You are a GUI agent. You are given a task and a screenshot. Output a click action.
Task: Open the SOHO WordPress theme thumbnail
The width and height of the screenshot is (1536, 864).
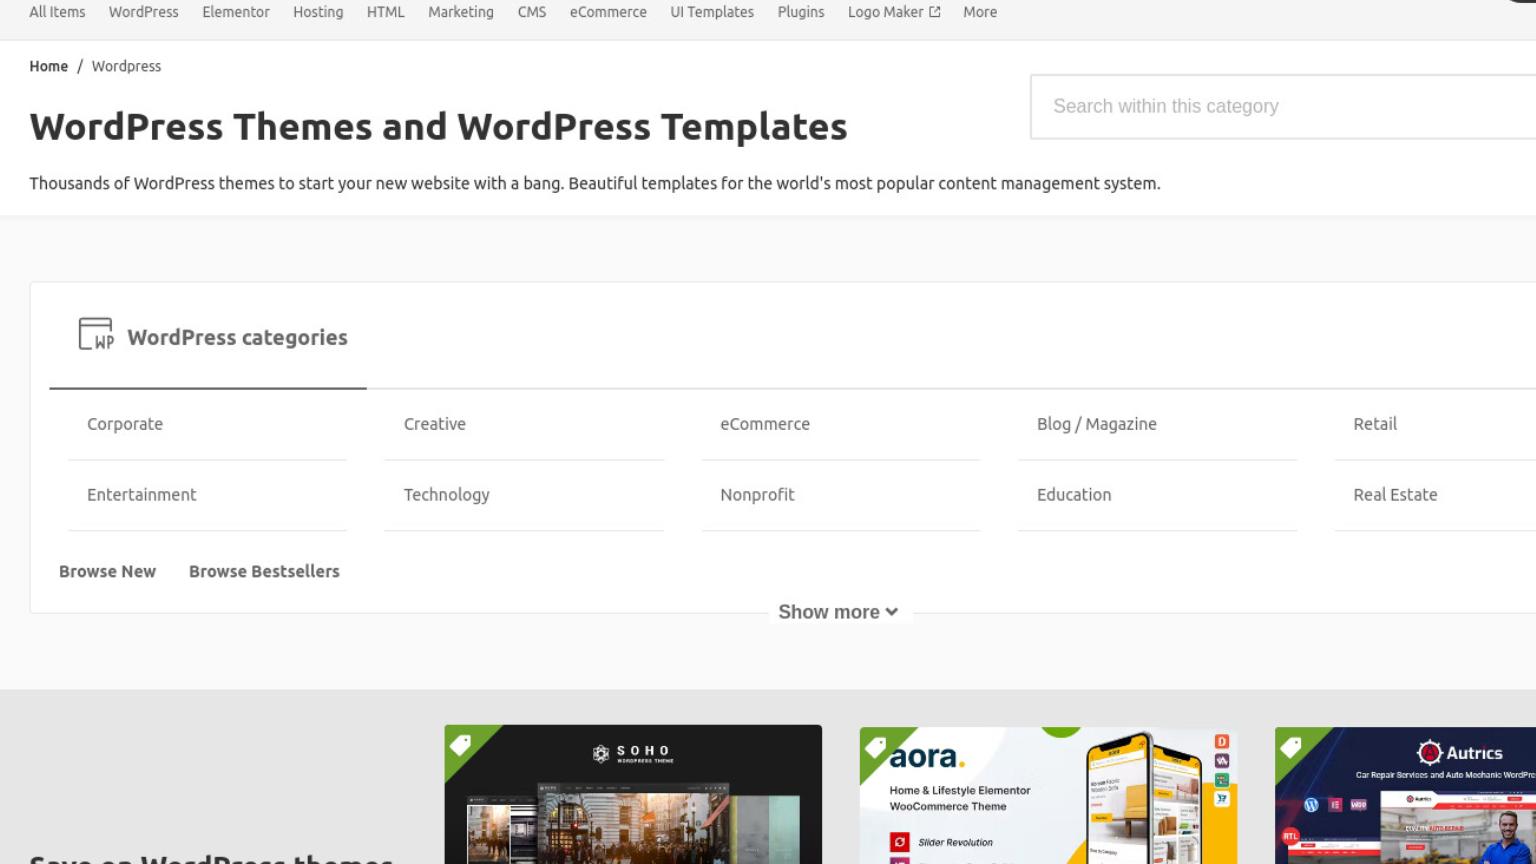[x=633, y=795]
